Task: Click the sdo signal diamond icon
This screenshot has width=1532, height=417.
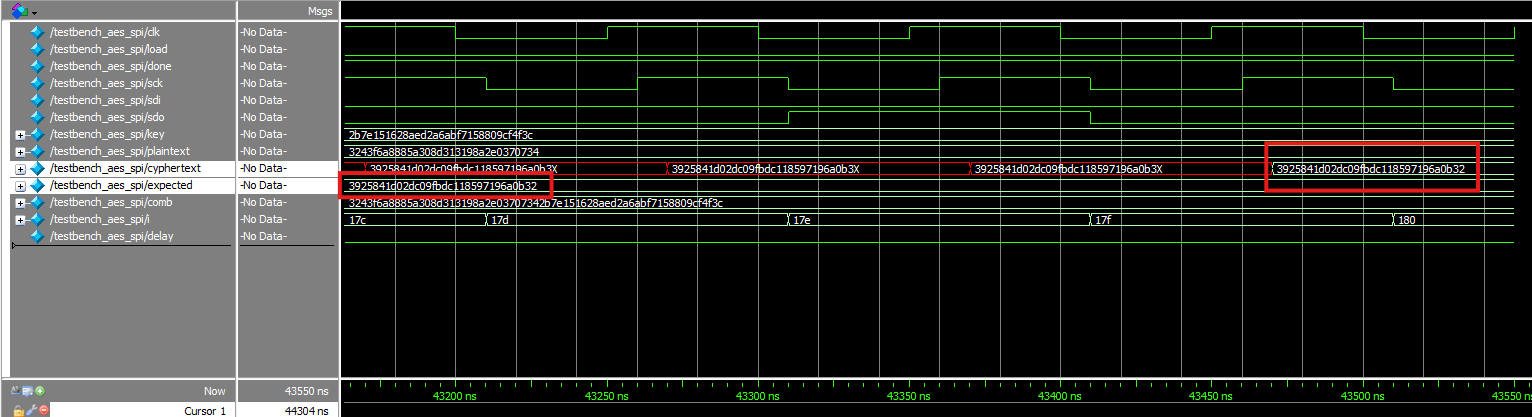Action: [38, 117]
